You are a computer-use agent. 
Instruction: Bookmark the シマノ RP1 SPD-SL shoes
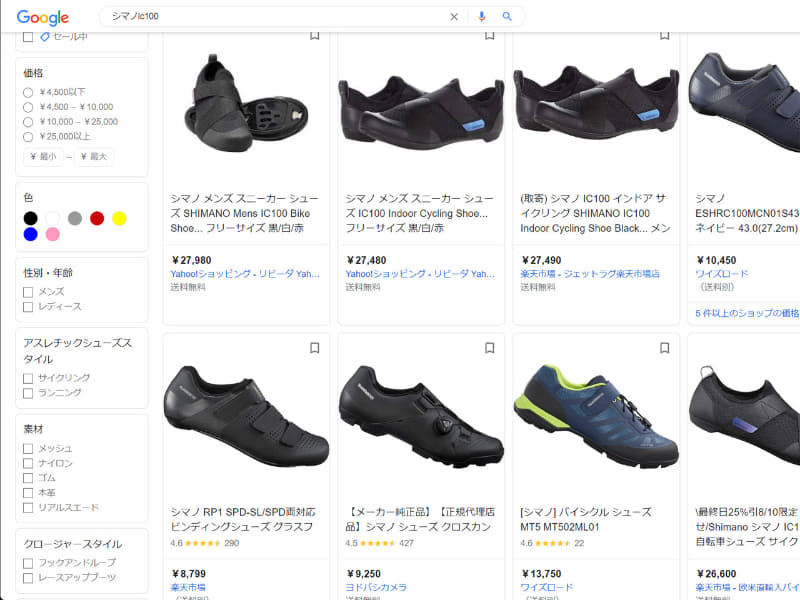(314, 346)
